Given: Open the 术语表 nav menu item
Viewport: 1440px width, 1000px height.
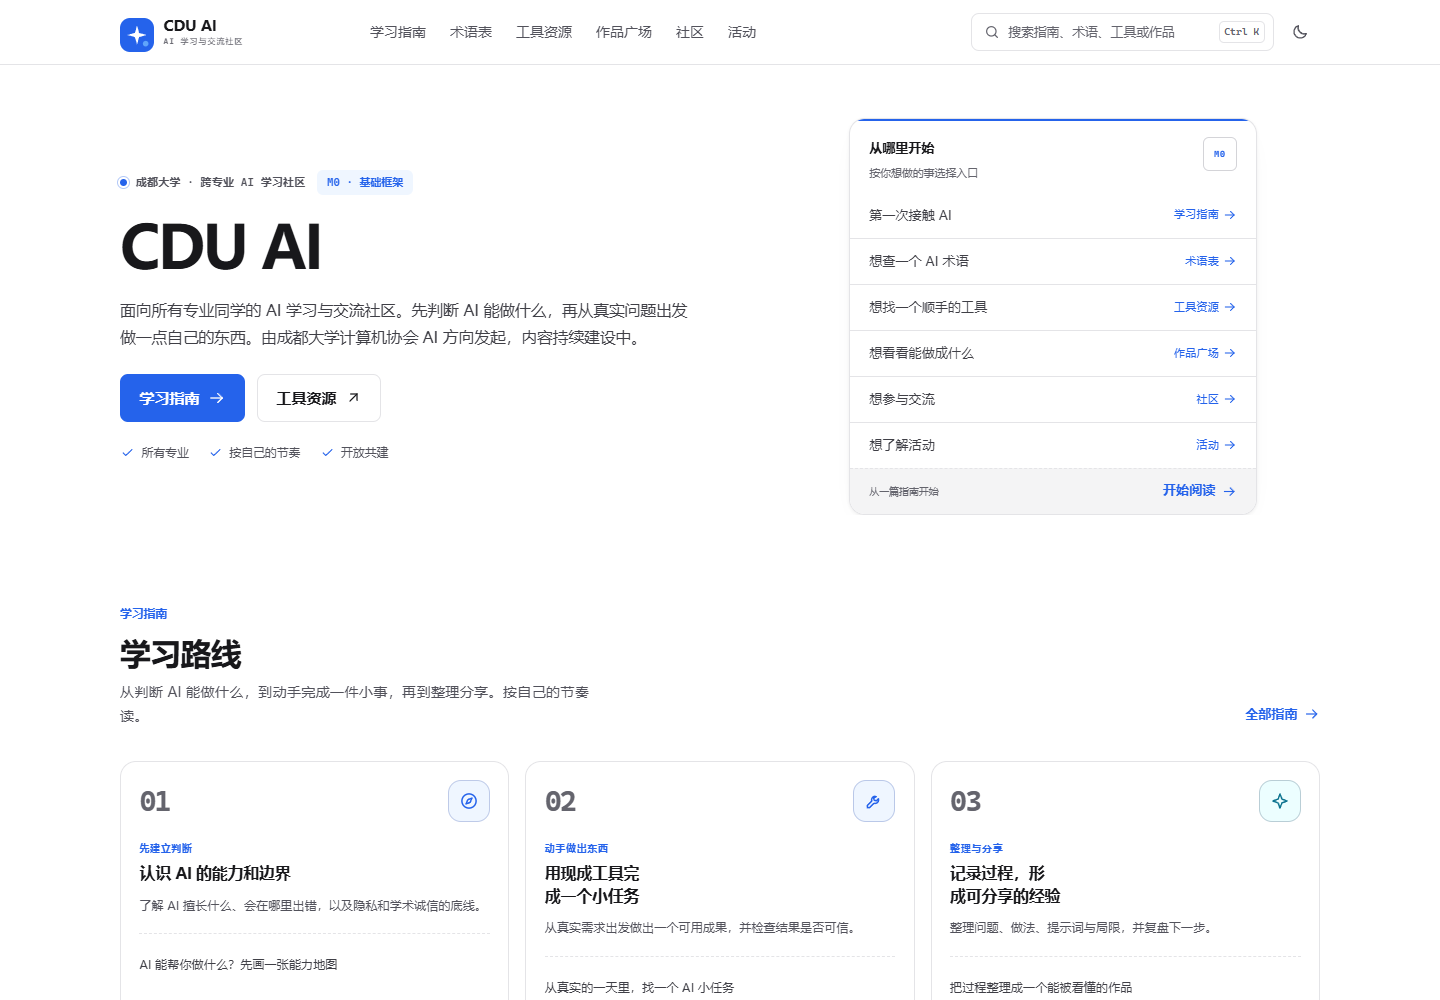Looking at the screenshot, I should [x=471, y=32].
